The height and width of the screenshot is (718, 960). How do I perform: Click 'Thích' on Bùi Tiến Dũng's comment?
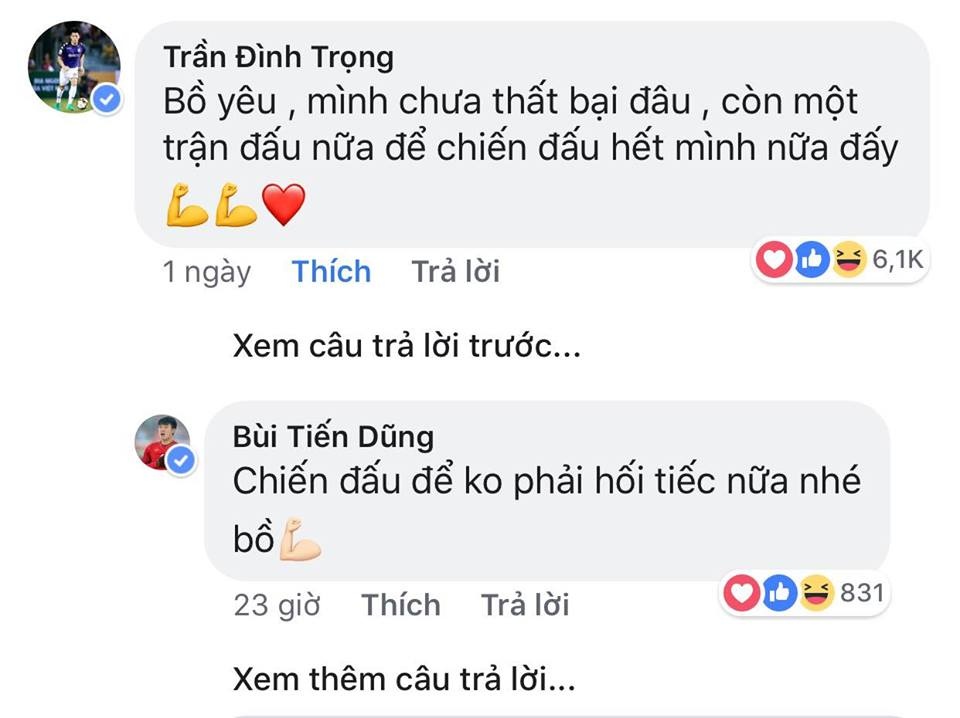[401, 604]
